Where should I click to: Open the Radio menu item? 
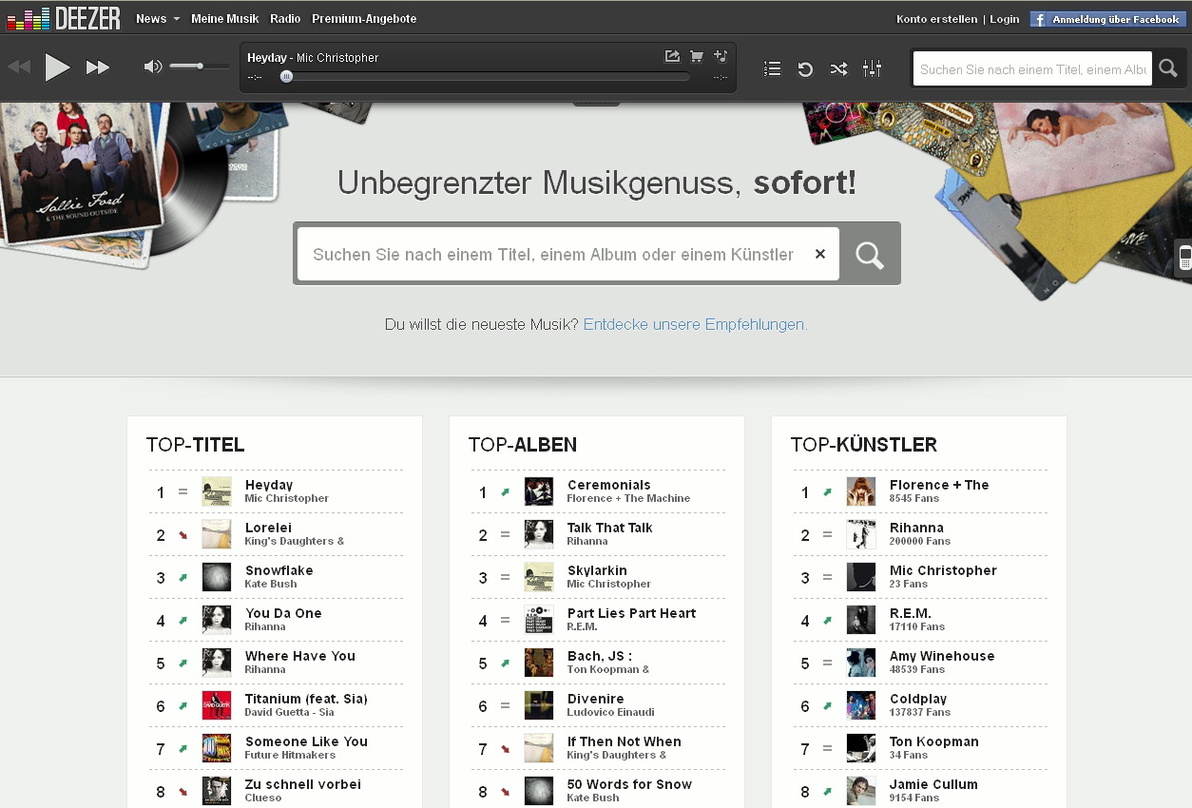pyautogui.click(x=285, y=19)
